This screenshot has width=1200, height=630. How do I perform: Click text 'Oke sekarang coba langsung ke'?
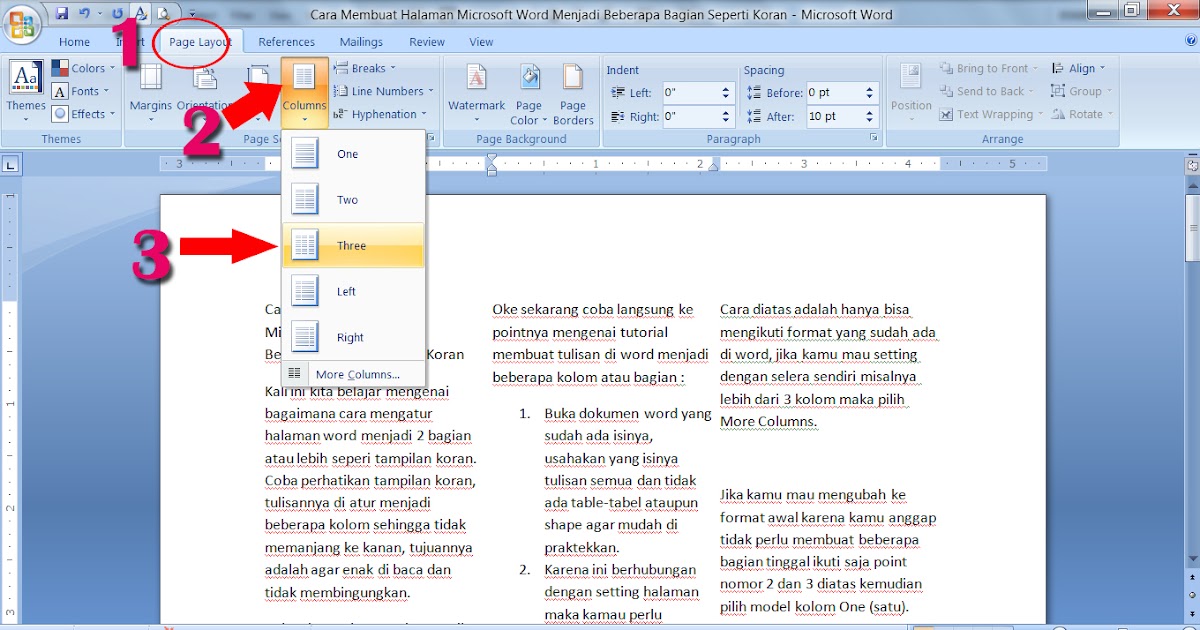592,309
